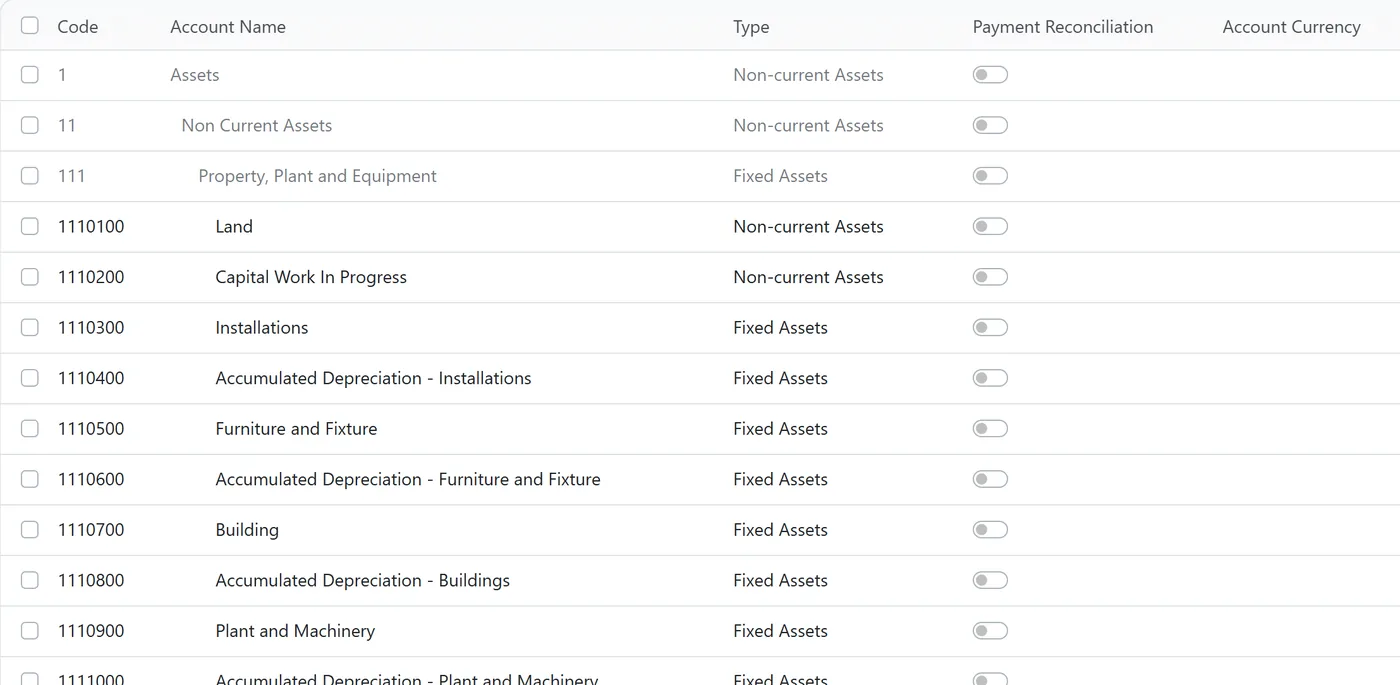This screenshot has width=1400, height=685.
Task: Toggle reconciliation for Accumulated Depreciation - Buildings
Action: coord(990,580)
